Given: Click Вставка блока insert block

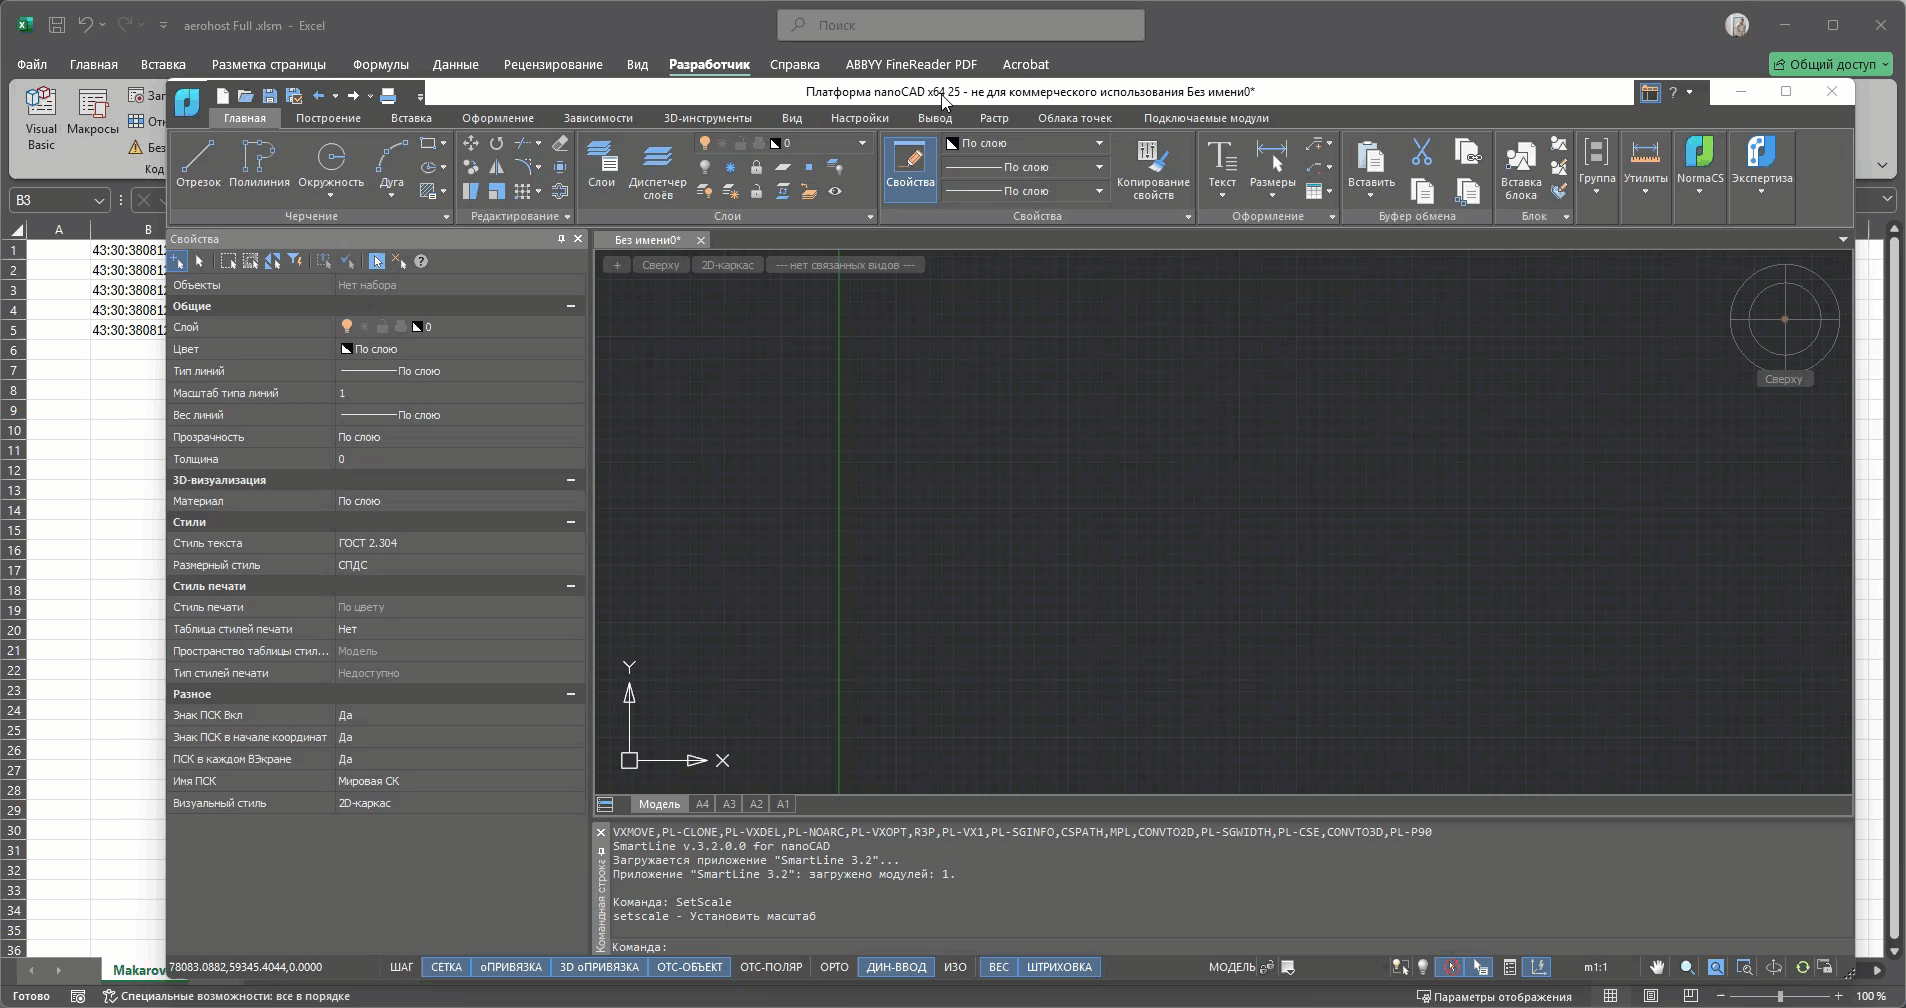Looking at the screenshot, I should pos(1521,170).
